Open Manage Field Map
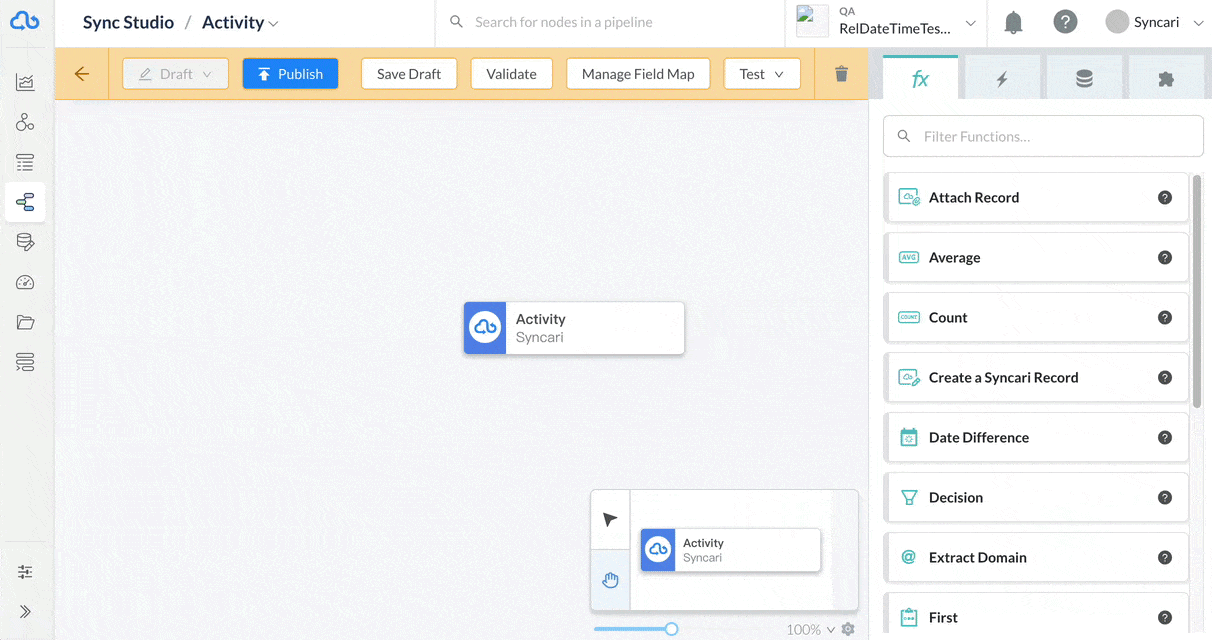Screen dimensions: 1212x640 coord(638,74)
